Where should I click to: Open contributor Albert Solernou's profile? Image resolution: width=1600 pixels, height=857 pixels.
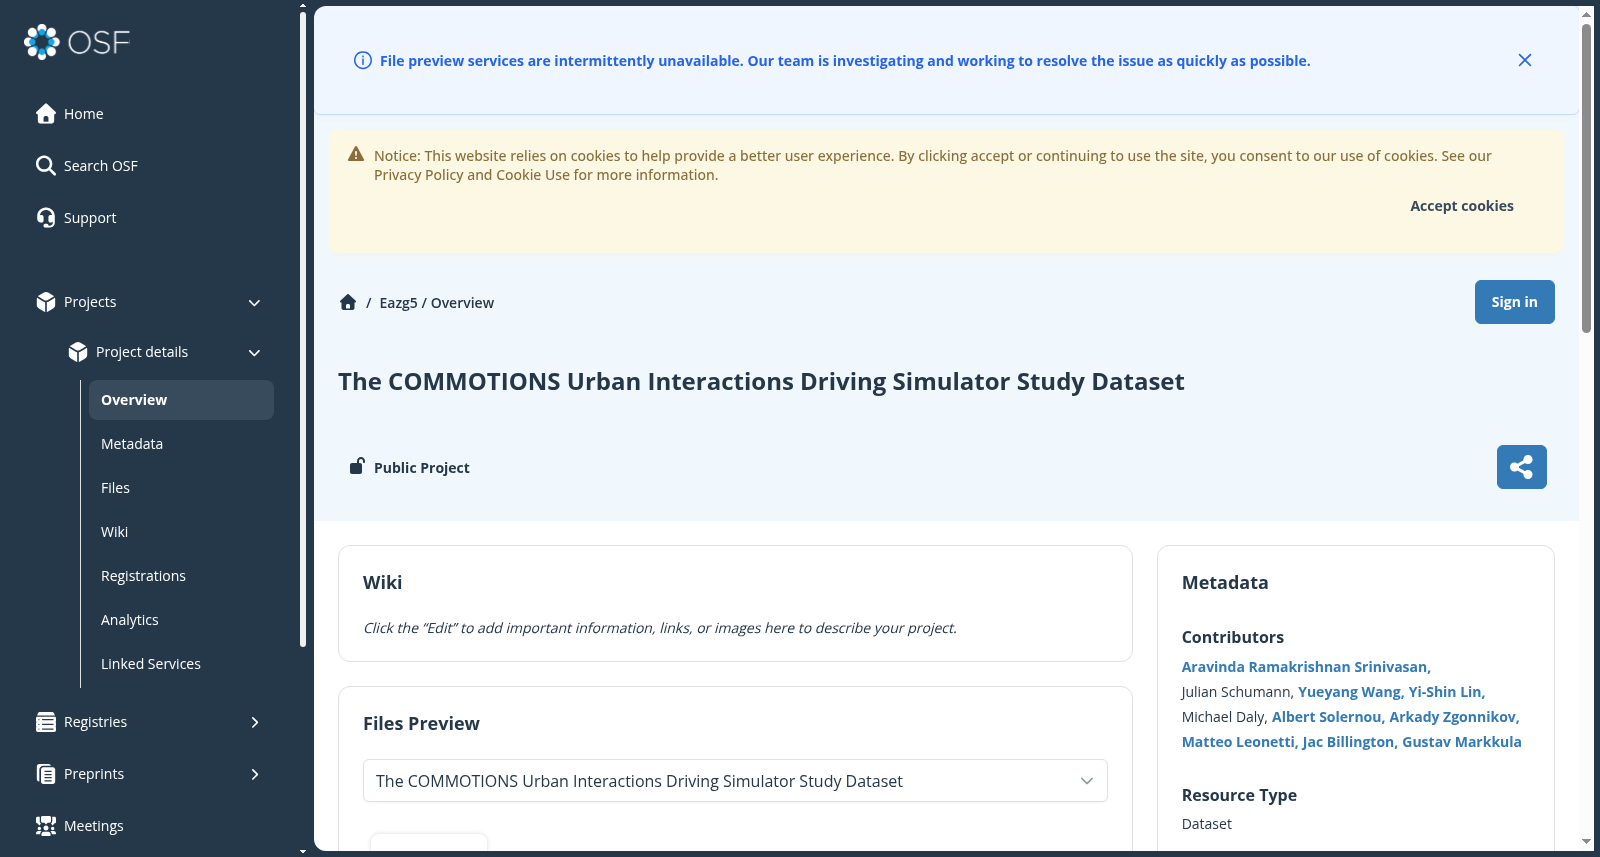(x=1326, y=717)
